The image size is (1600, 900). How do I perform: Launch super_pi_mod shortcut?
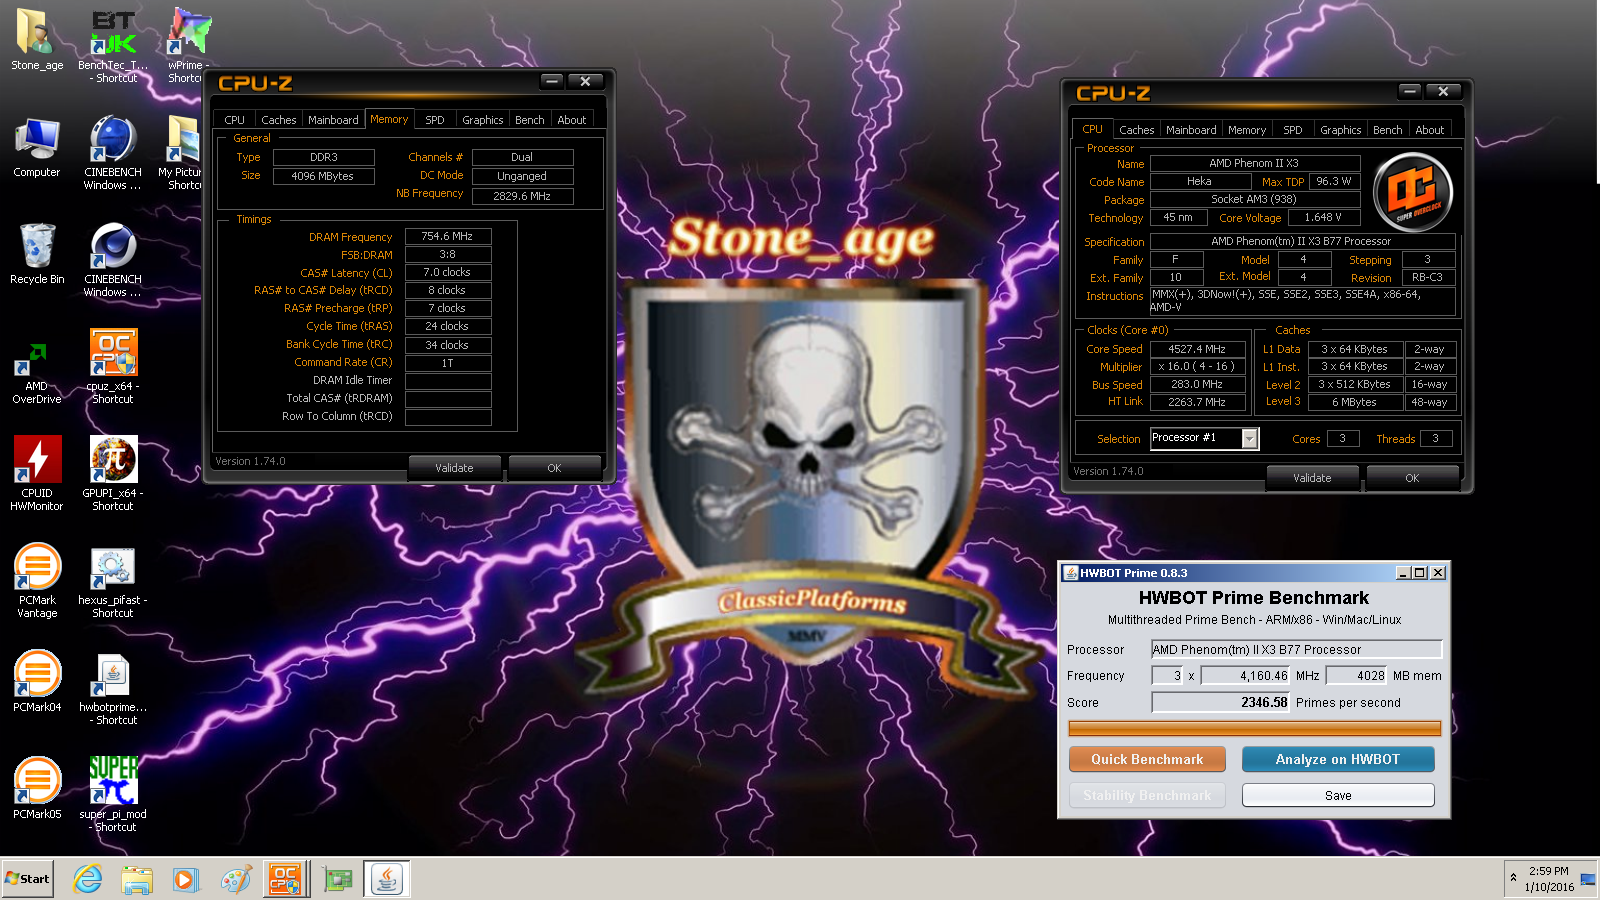(113, 794)
